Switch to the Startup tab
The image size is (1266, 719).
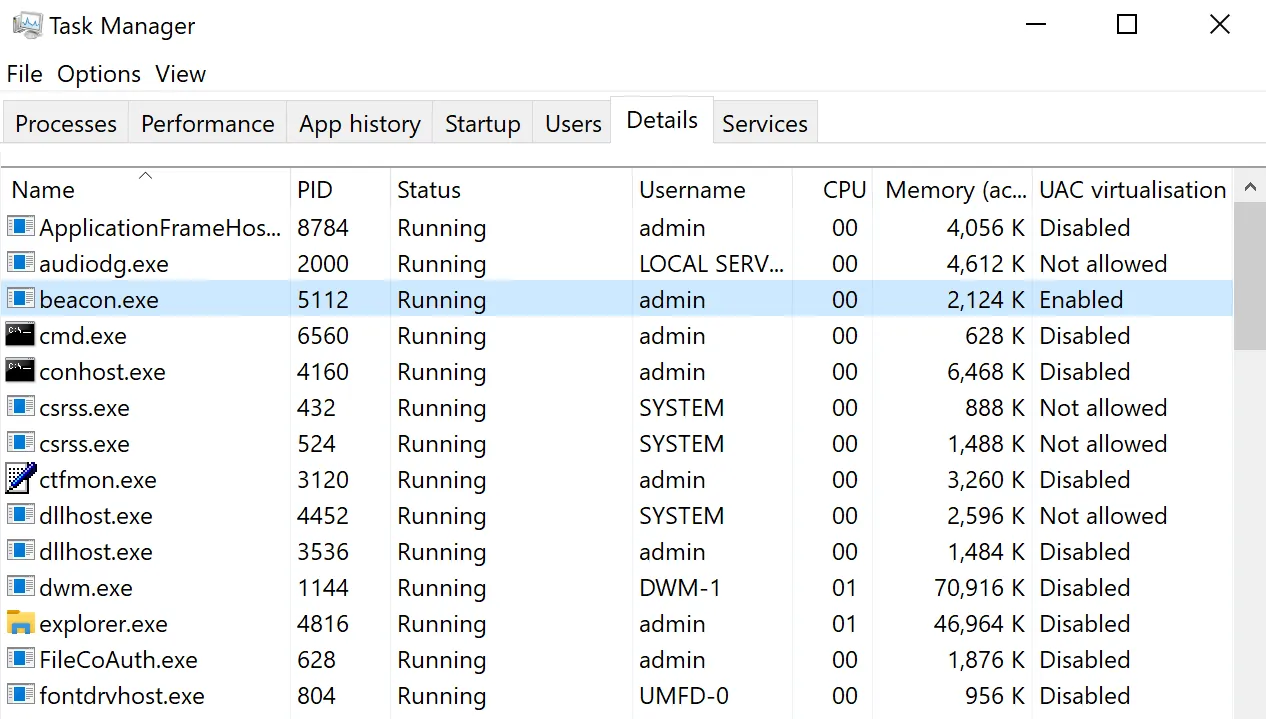coord(483,123)
